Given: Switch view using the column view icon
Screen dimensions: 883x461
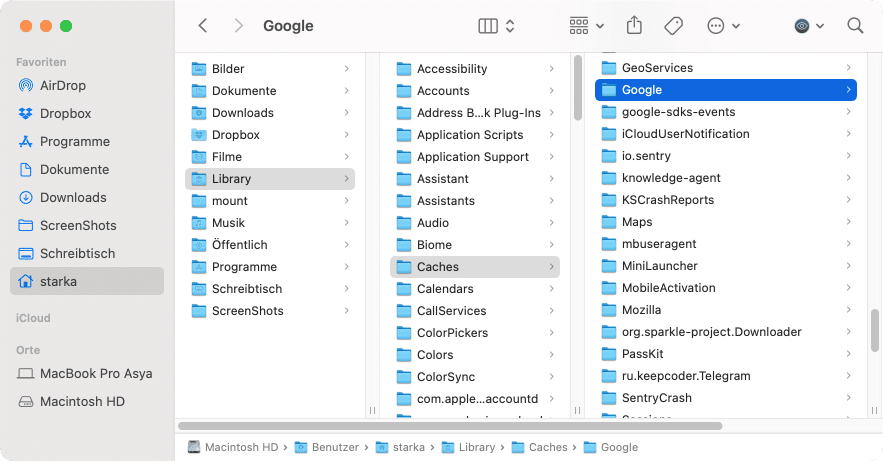Looking at the screenshot, I should click(x=488, y=26).
